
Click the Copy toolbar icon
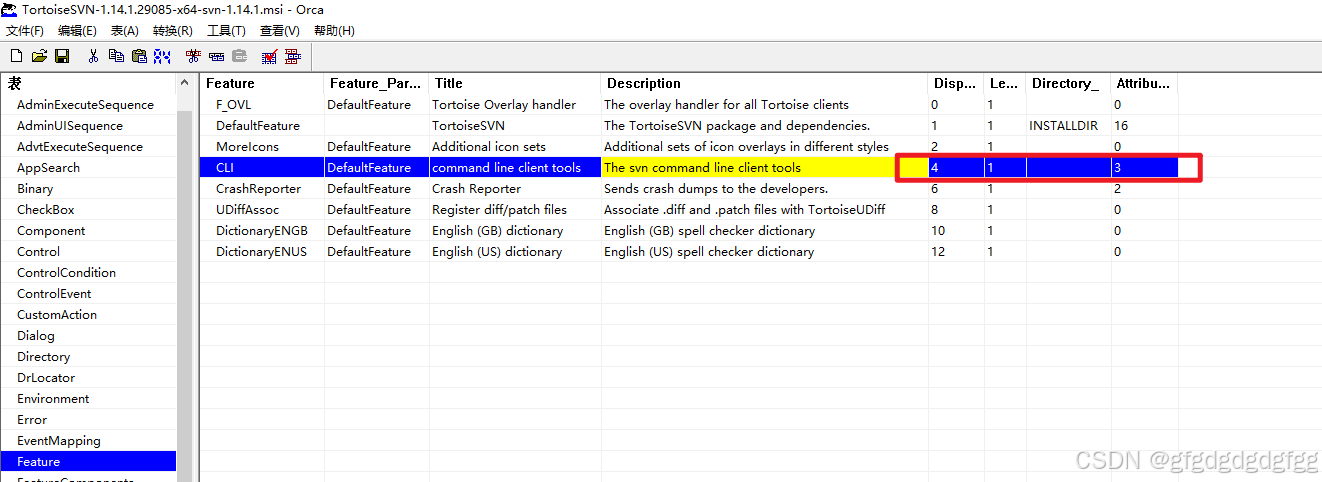[116, 56]
